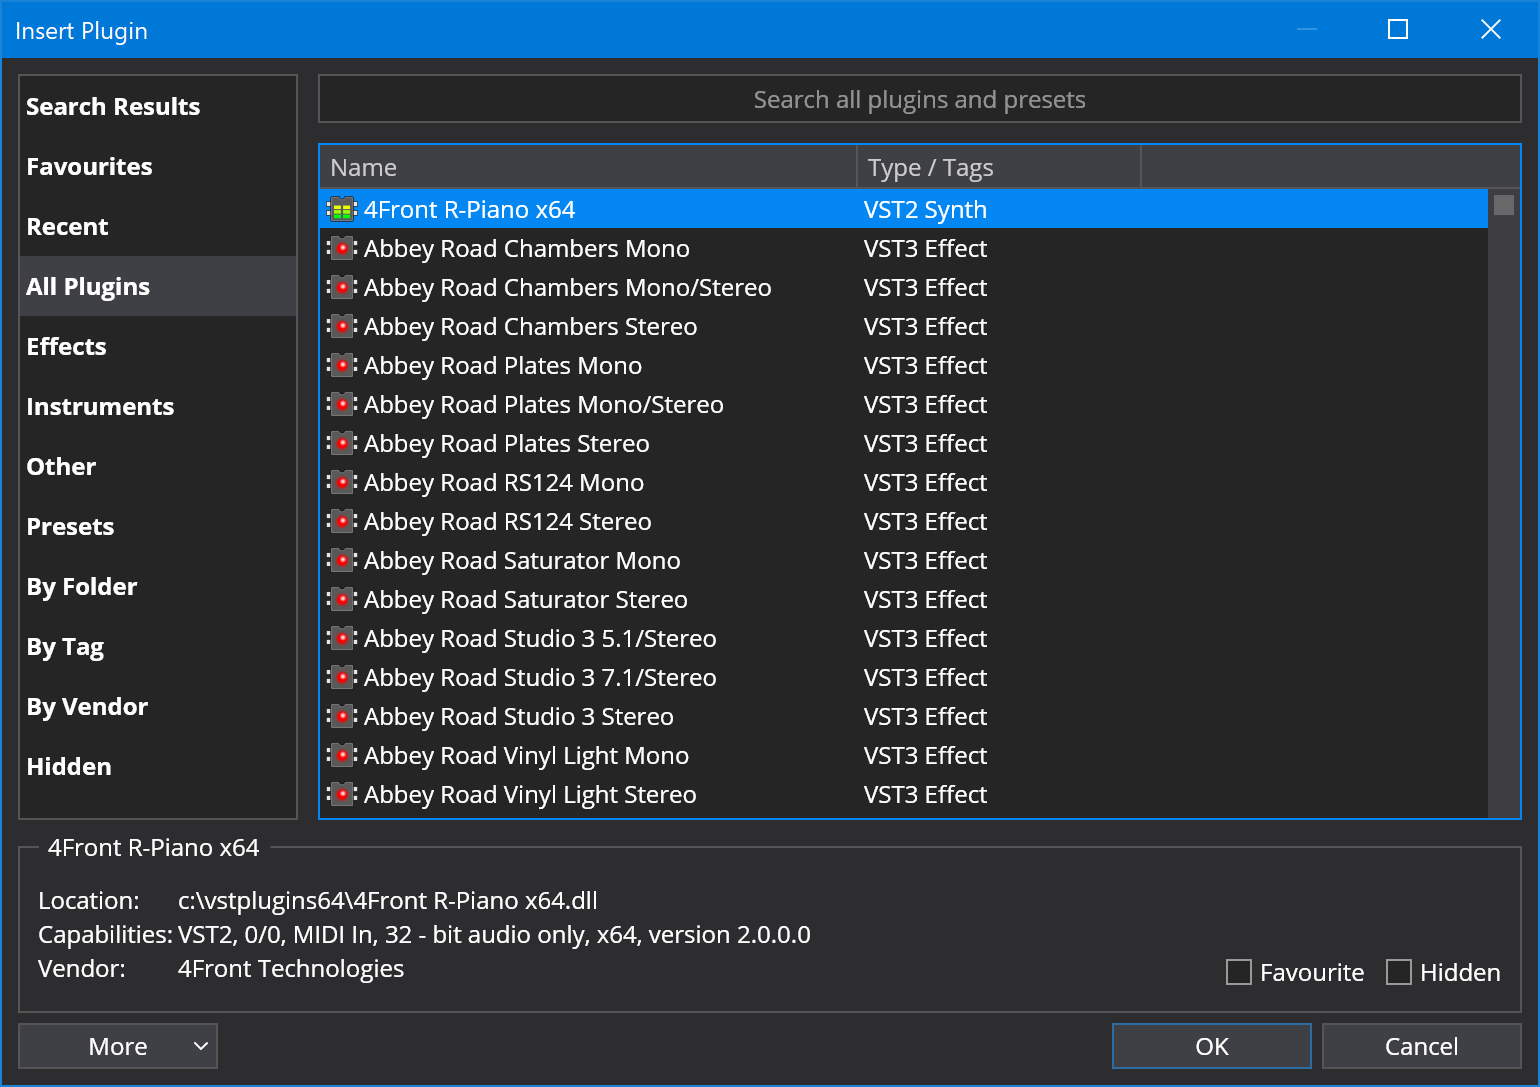1540x1087 pixels.
Task: Click the Abbey Road Chambers Stereo plugin icon
Action: [342, 326]
